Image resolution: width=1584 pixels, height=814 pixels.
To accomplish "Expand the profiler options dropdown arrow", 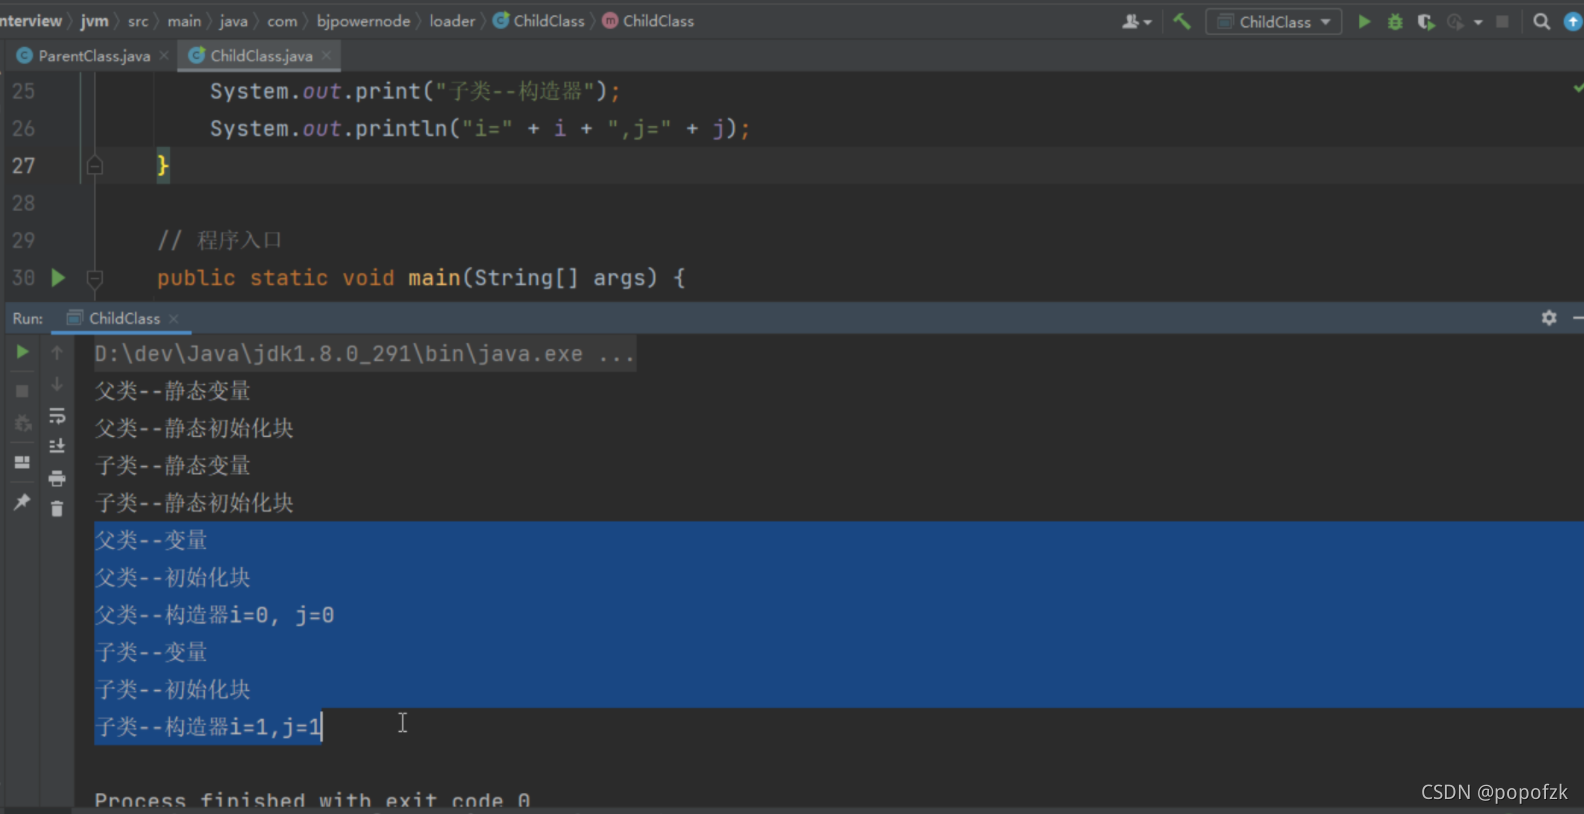I will [x=1478, y=22].
